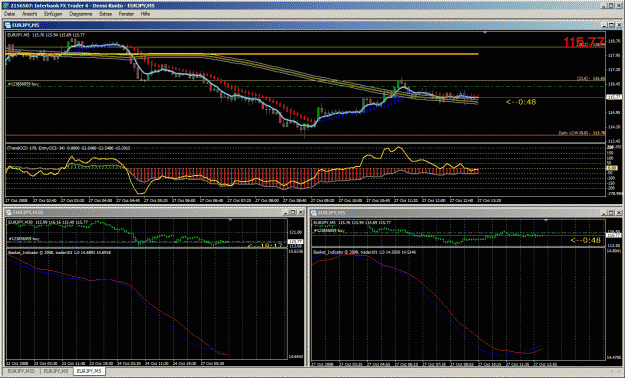The width and height of the screenshot is (625, 378).
Task: Click the Basket_Indicator label in the M30 window
Action: (x=59, y=252)
